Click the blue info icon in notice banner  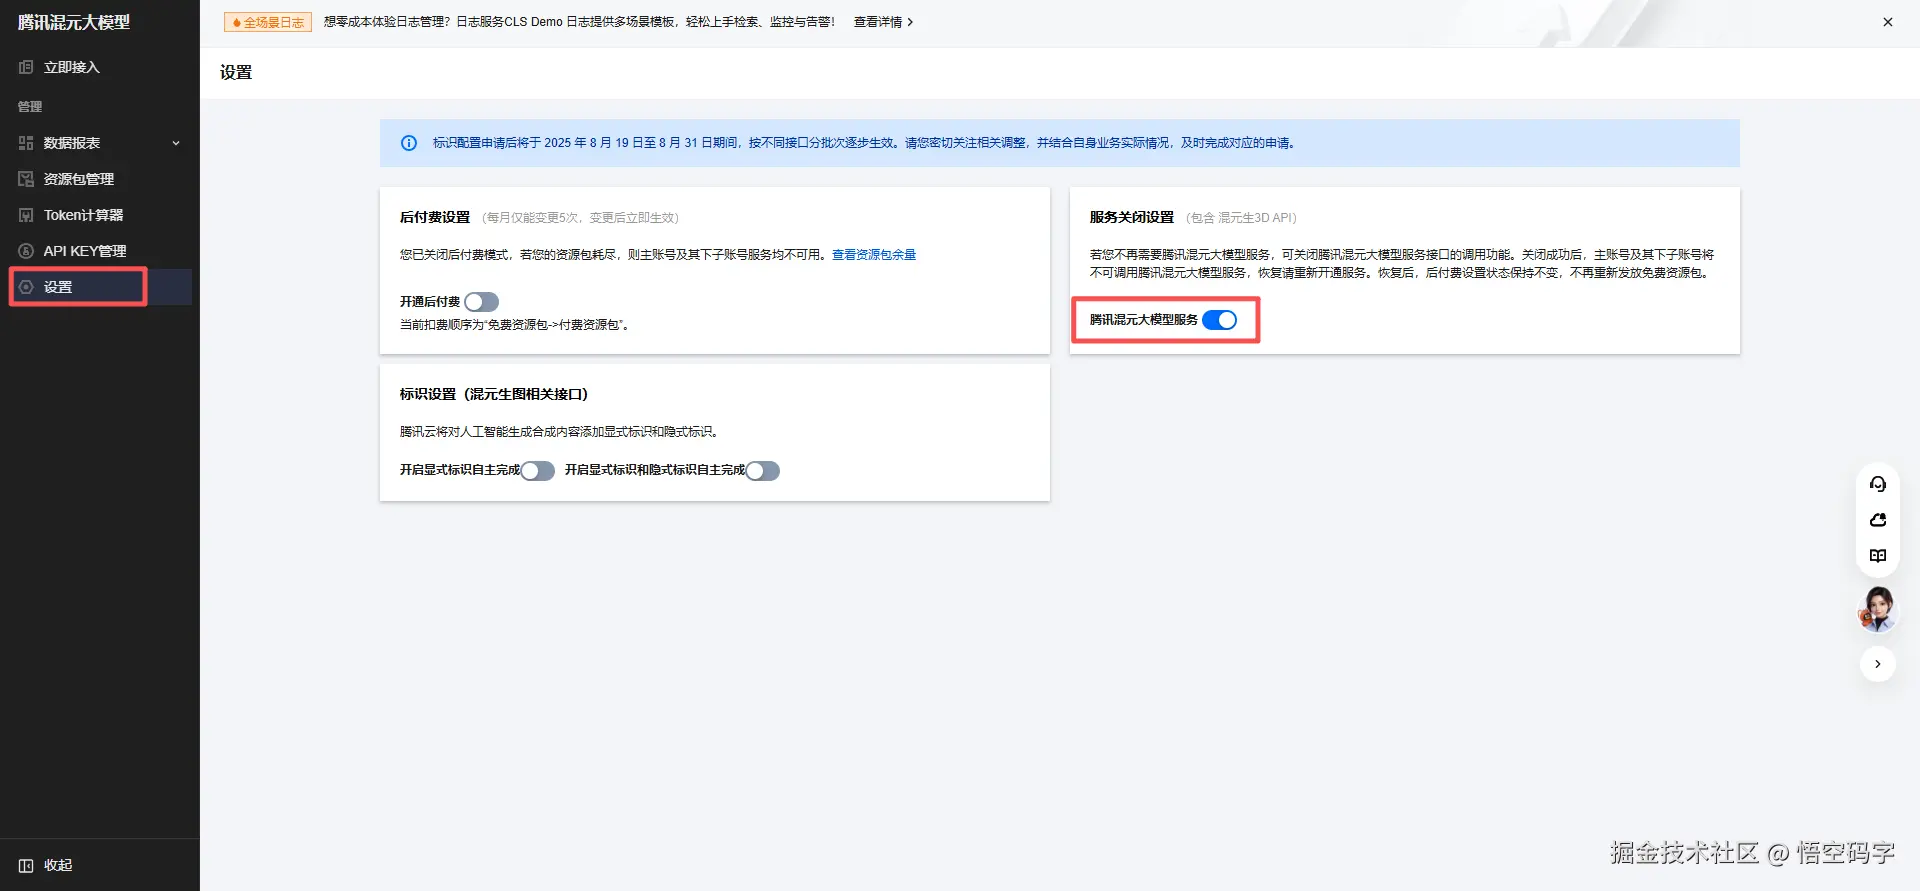(409, 143)
